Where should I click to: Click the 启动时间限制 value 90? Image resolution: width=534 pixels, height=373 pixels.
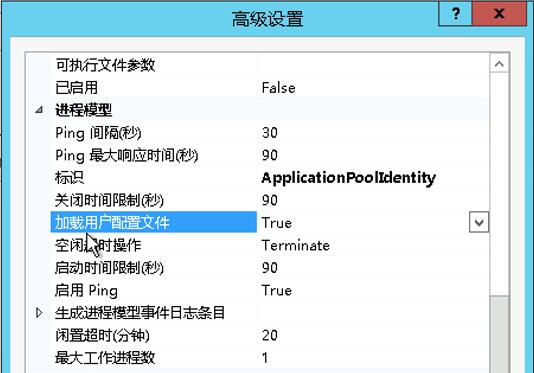tap(270, 268)
